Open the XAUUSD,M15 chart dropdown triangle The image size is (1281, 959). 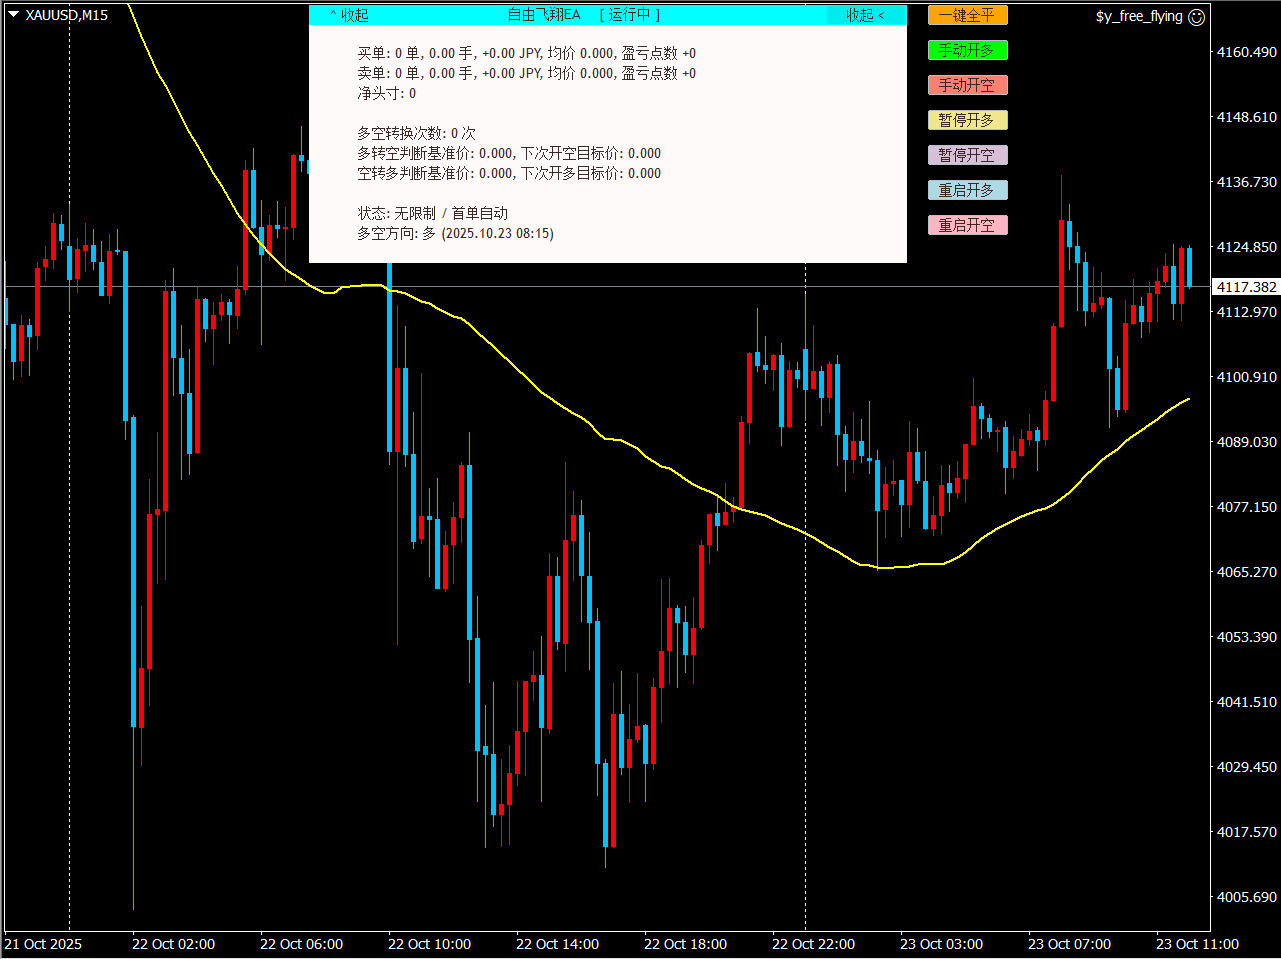pyautogui.click(x=13, y=15)
